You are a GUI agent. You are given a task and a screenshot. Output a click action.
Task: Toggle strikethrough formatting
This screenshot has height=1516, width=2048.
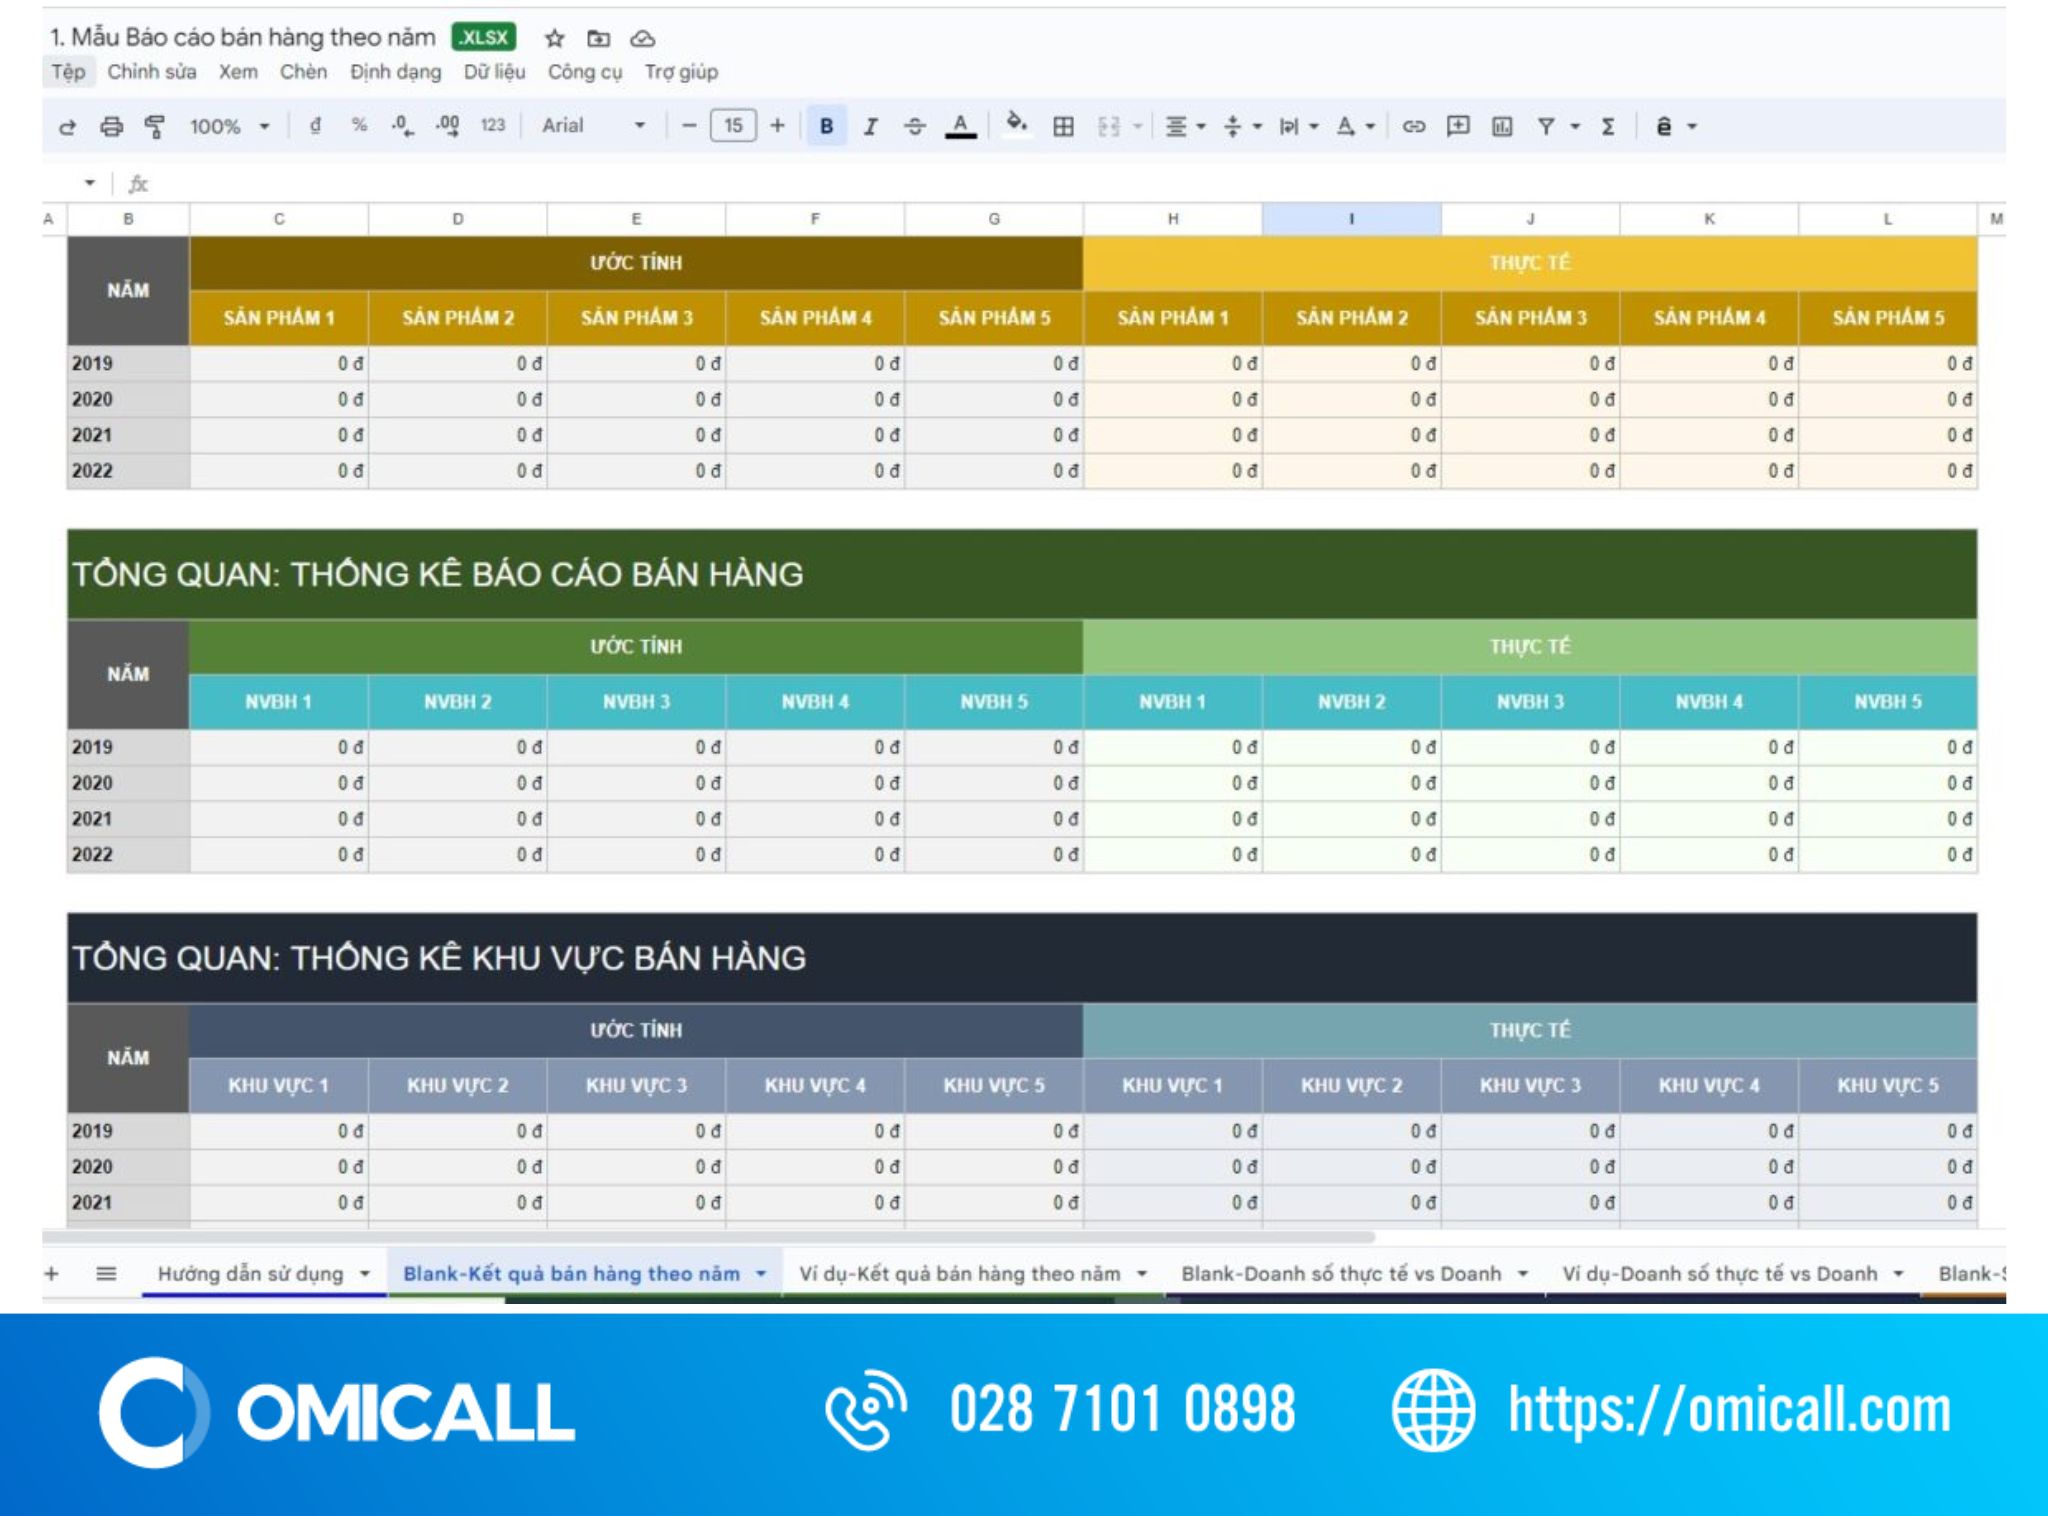[x=914, y=126]
